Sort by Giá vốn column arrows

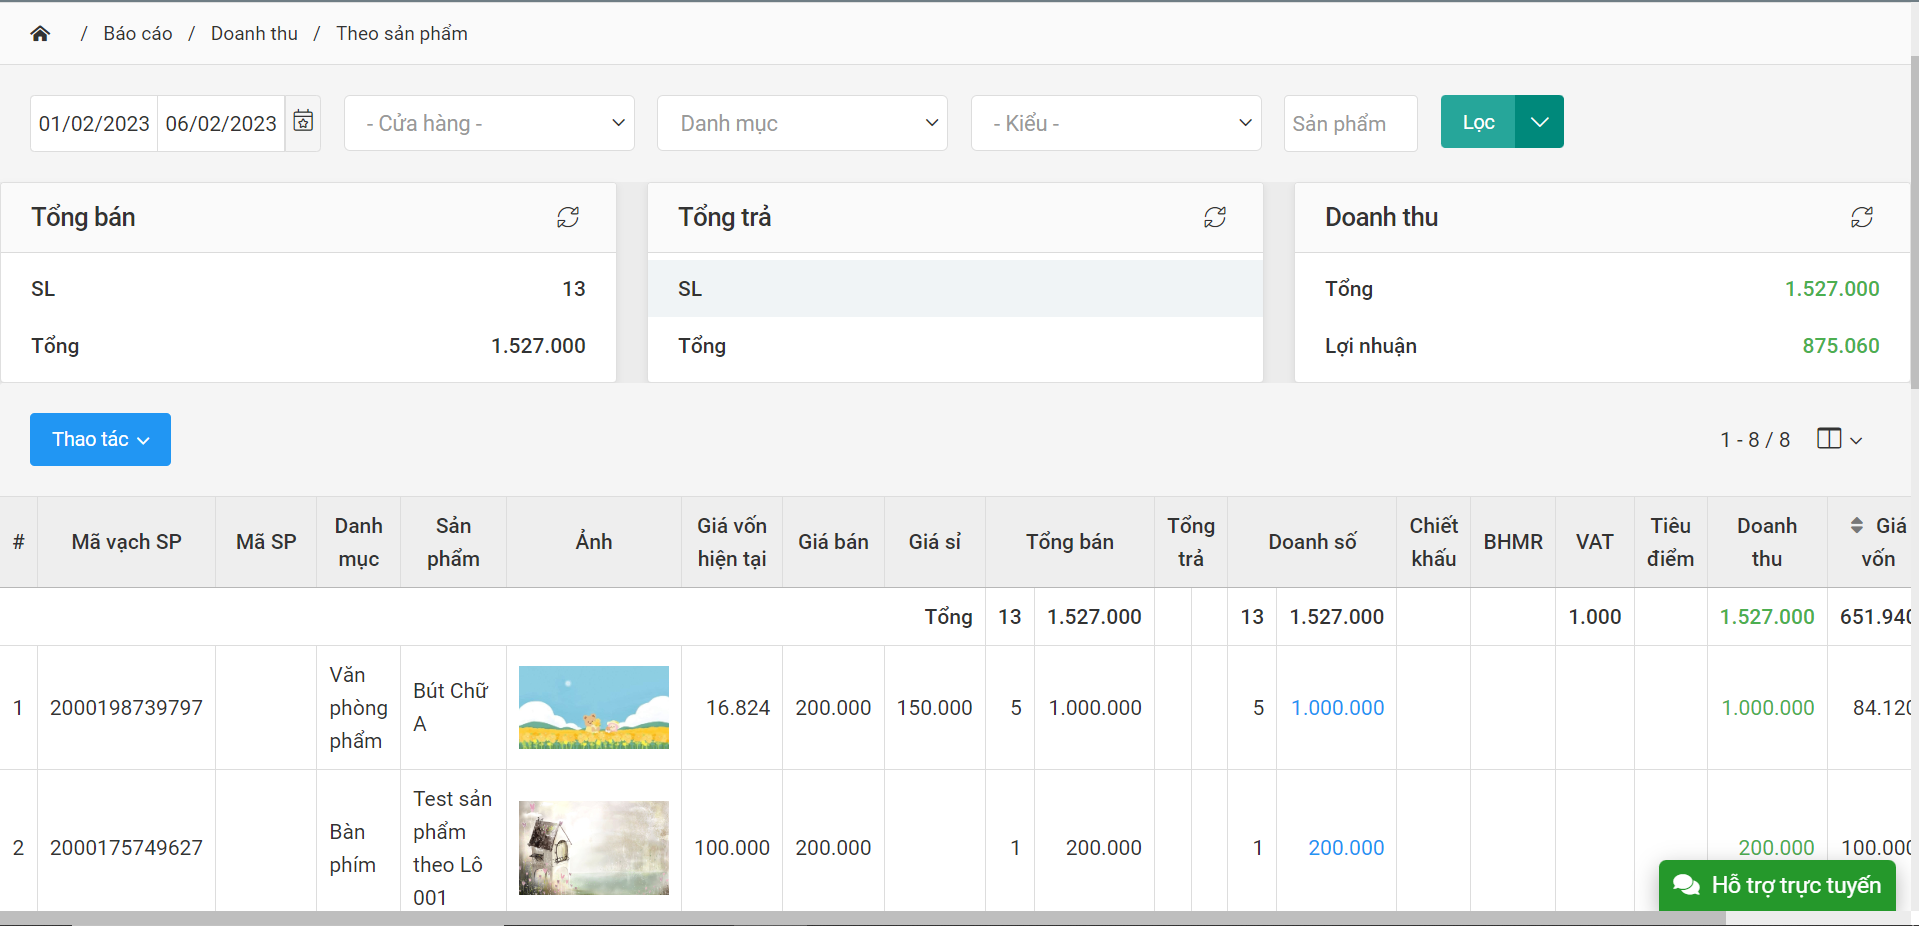coord(1857,526)
